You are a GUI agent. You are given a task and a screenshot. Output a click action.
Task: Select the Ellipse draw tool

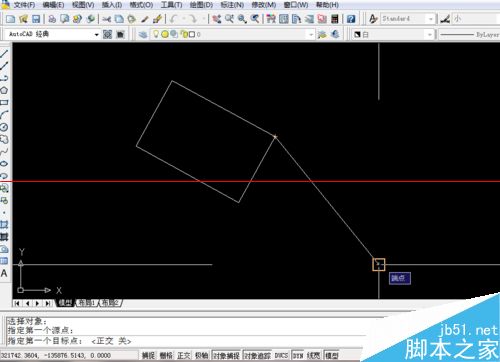4,164
